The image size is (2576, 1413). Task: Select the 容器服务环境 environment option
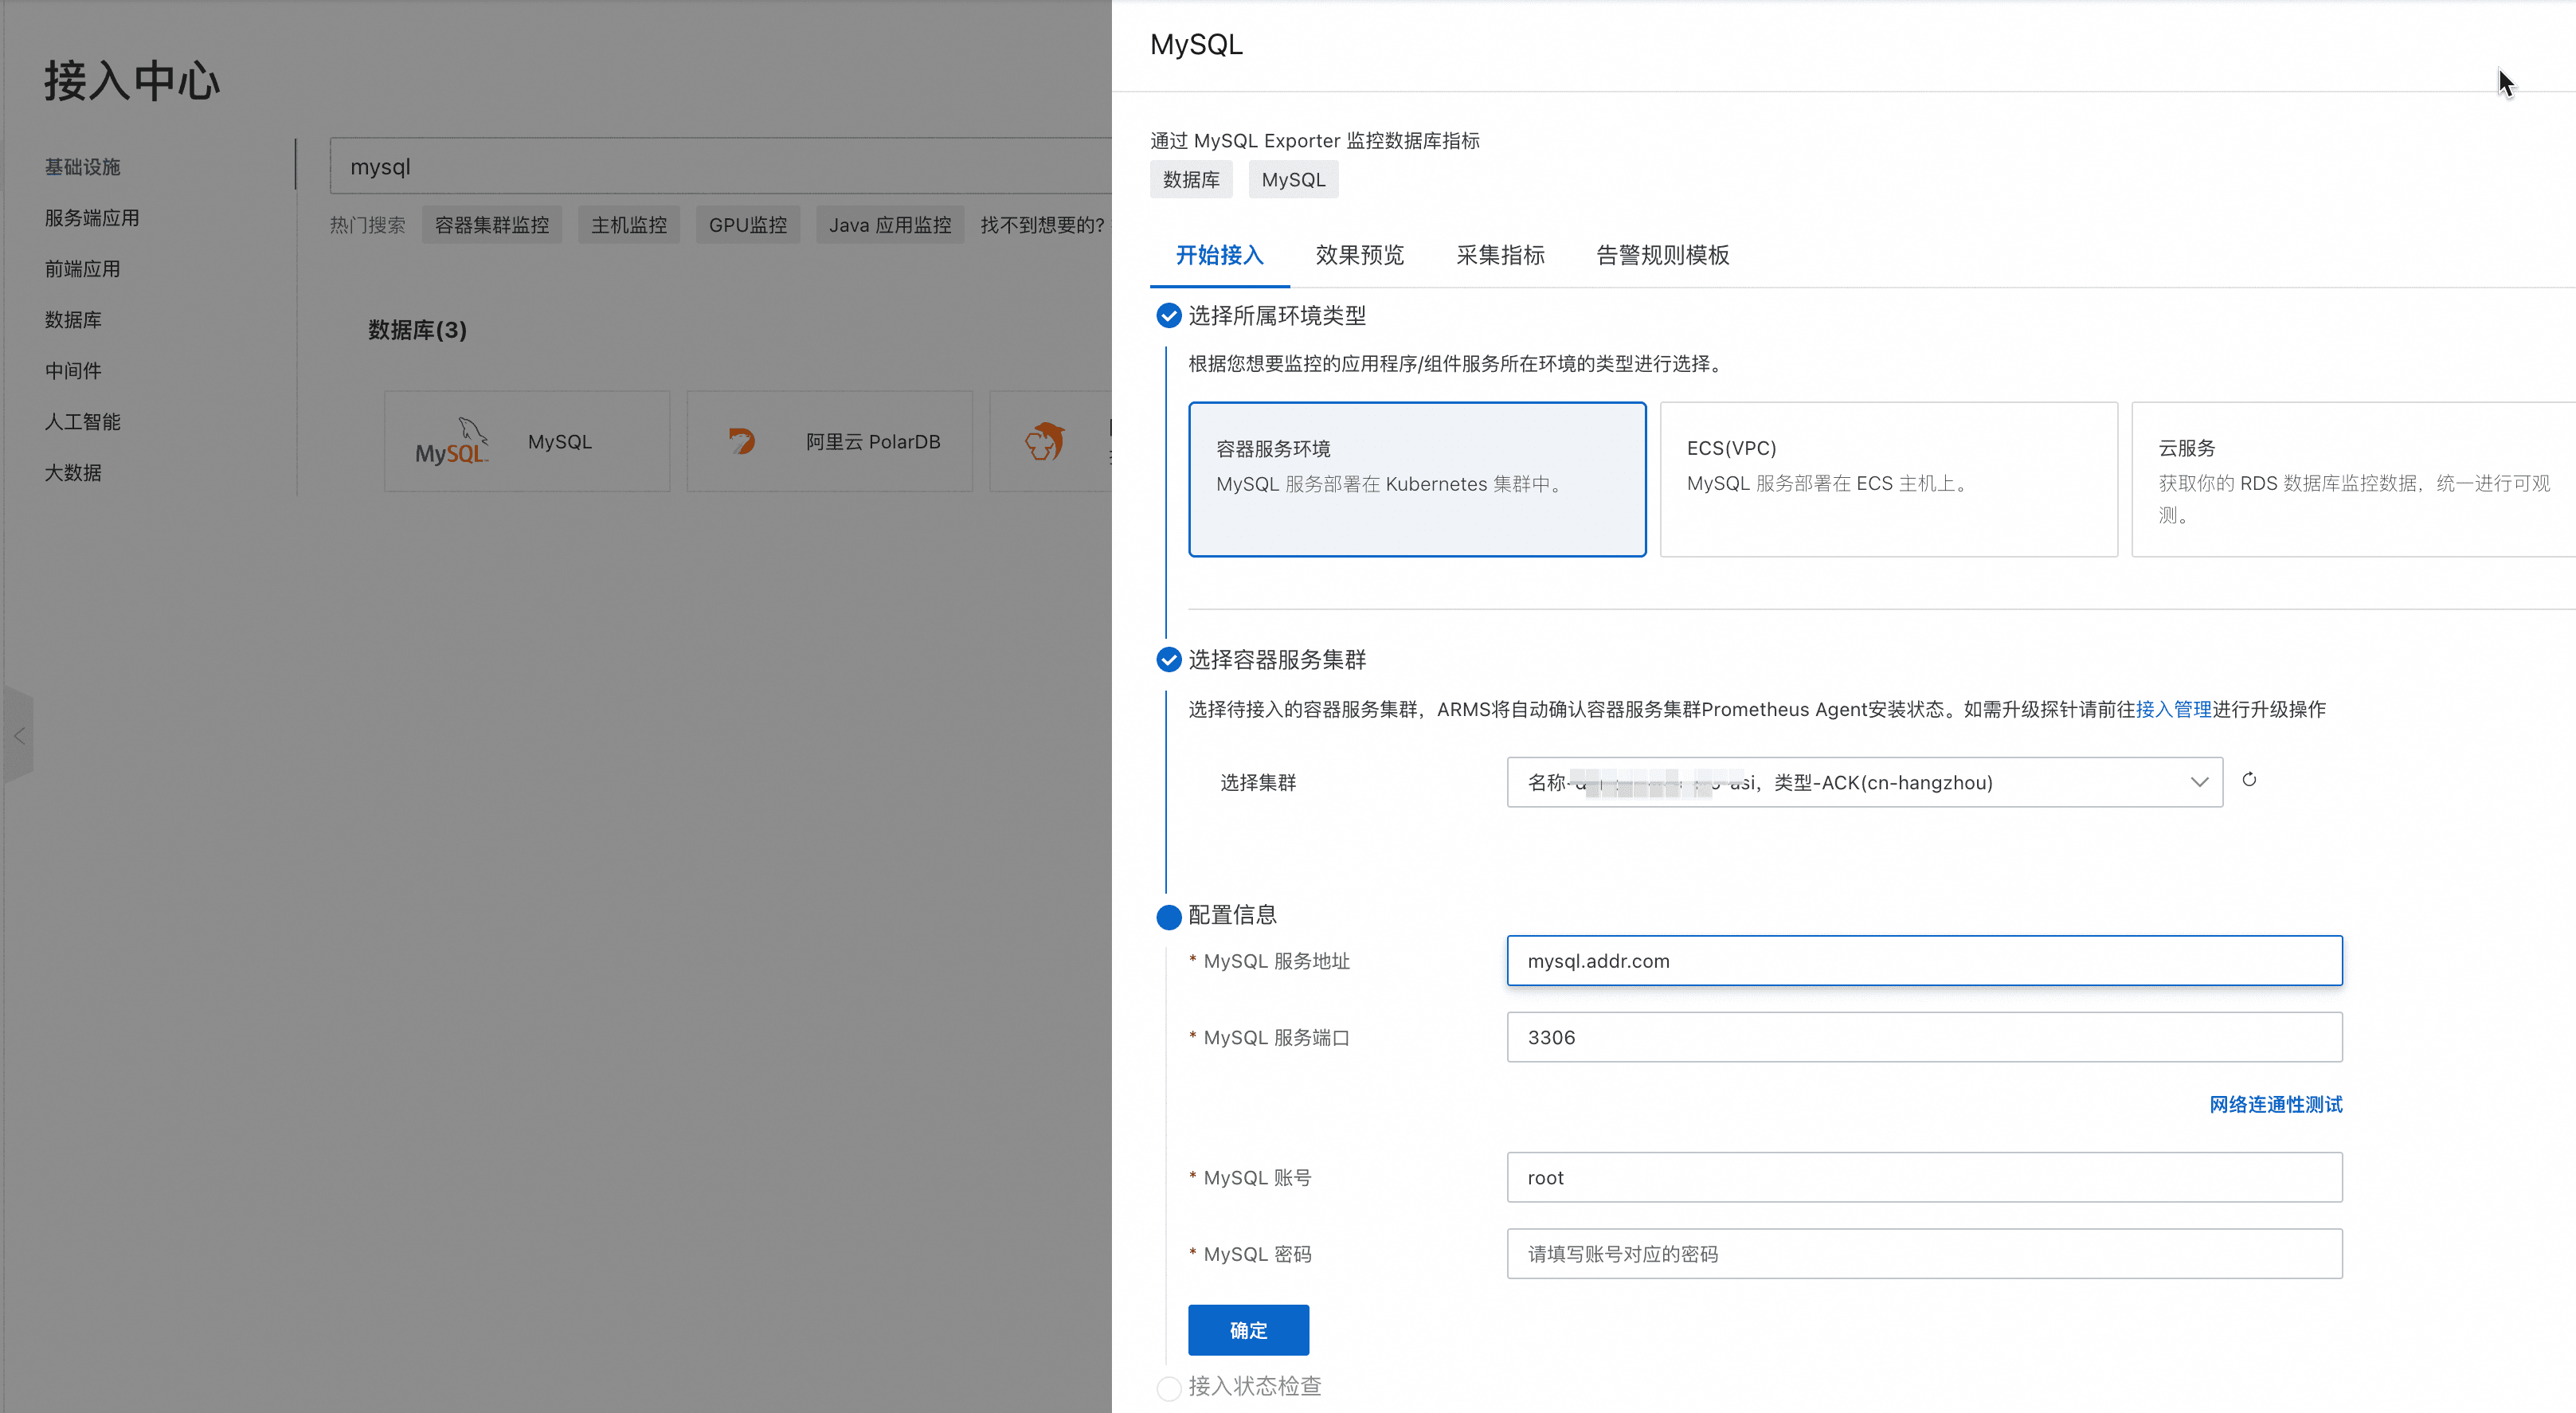pyautogui.click(x=1416, y=479)
